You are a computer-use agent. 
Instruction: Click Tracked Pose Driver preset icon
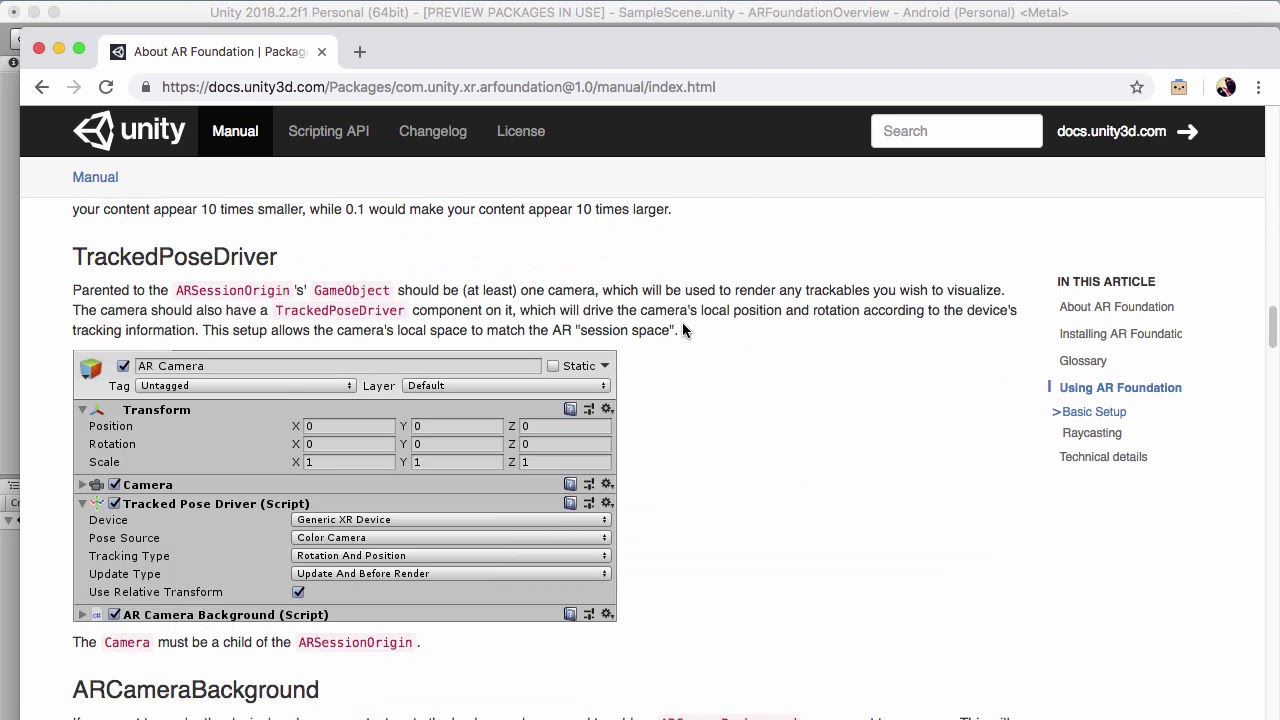(x=589, y=503)
